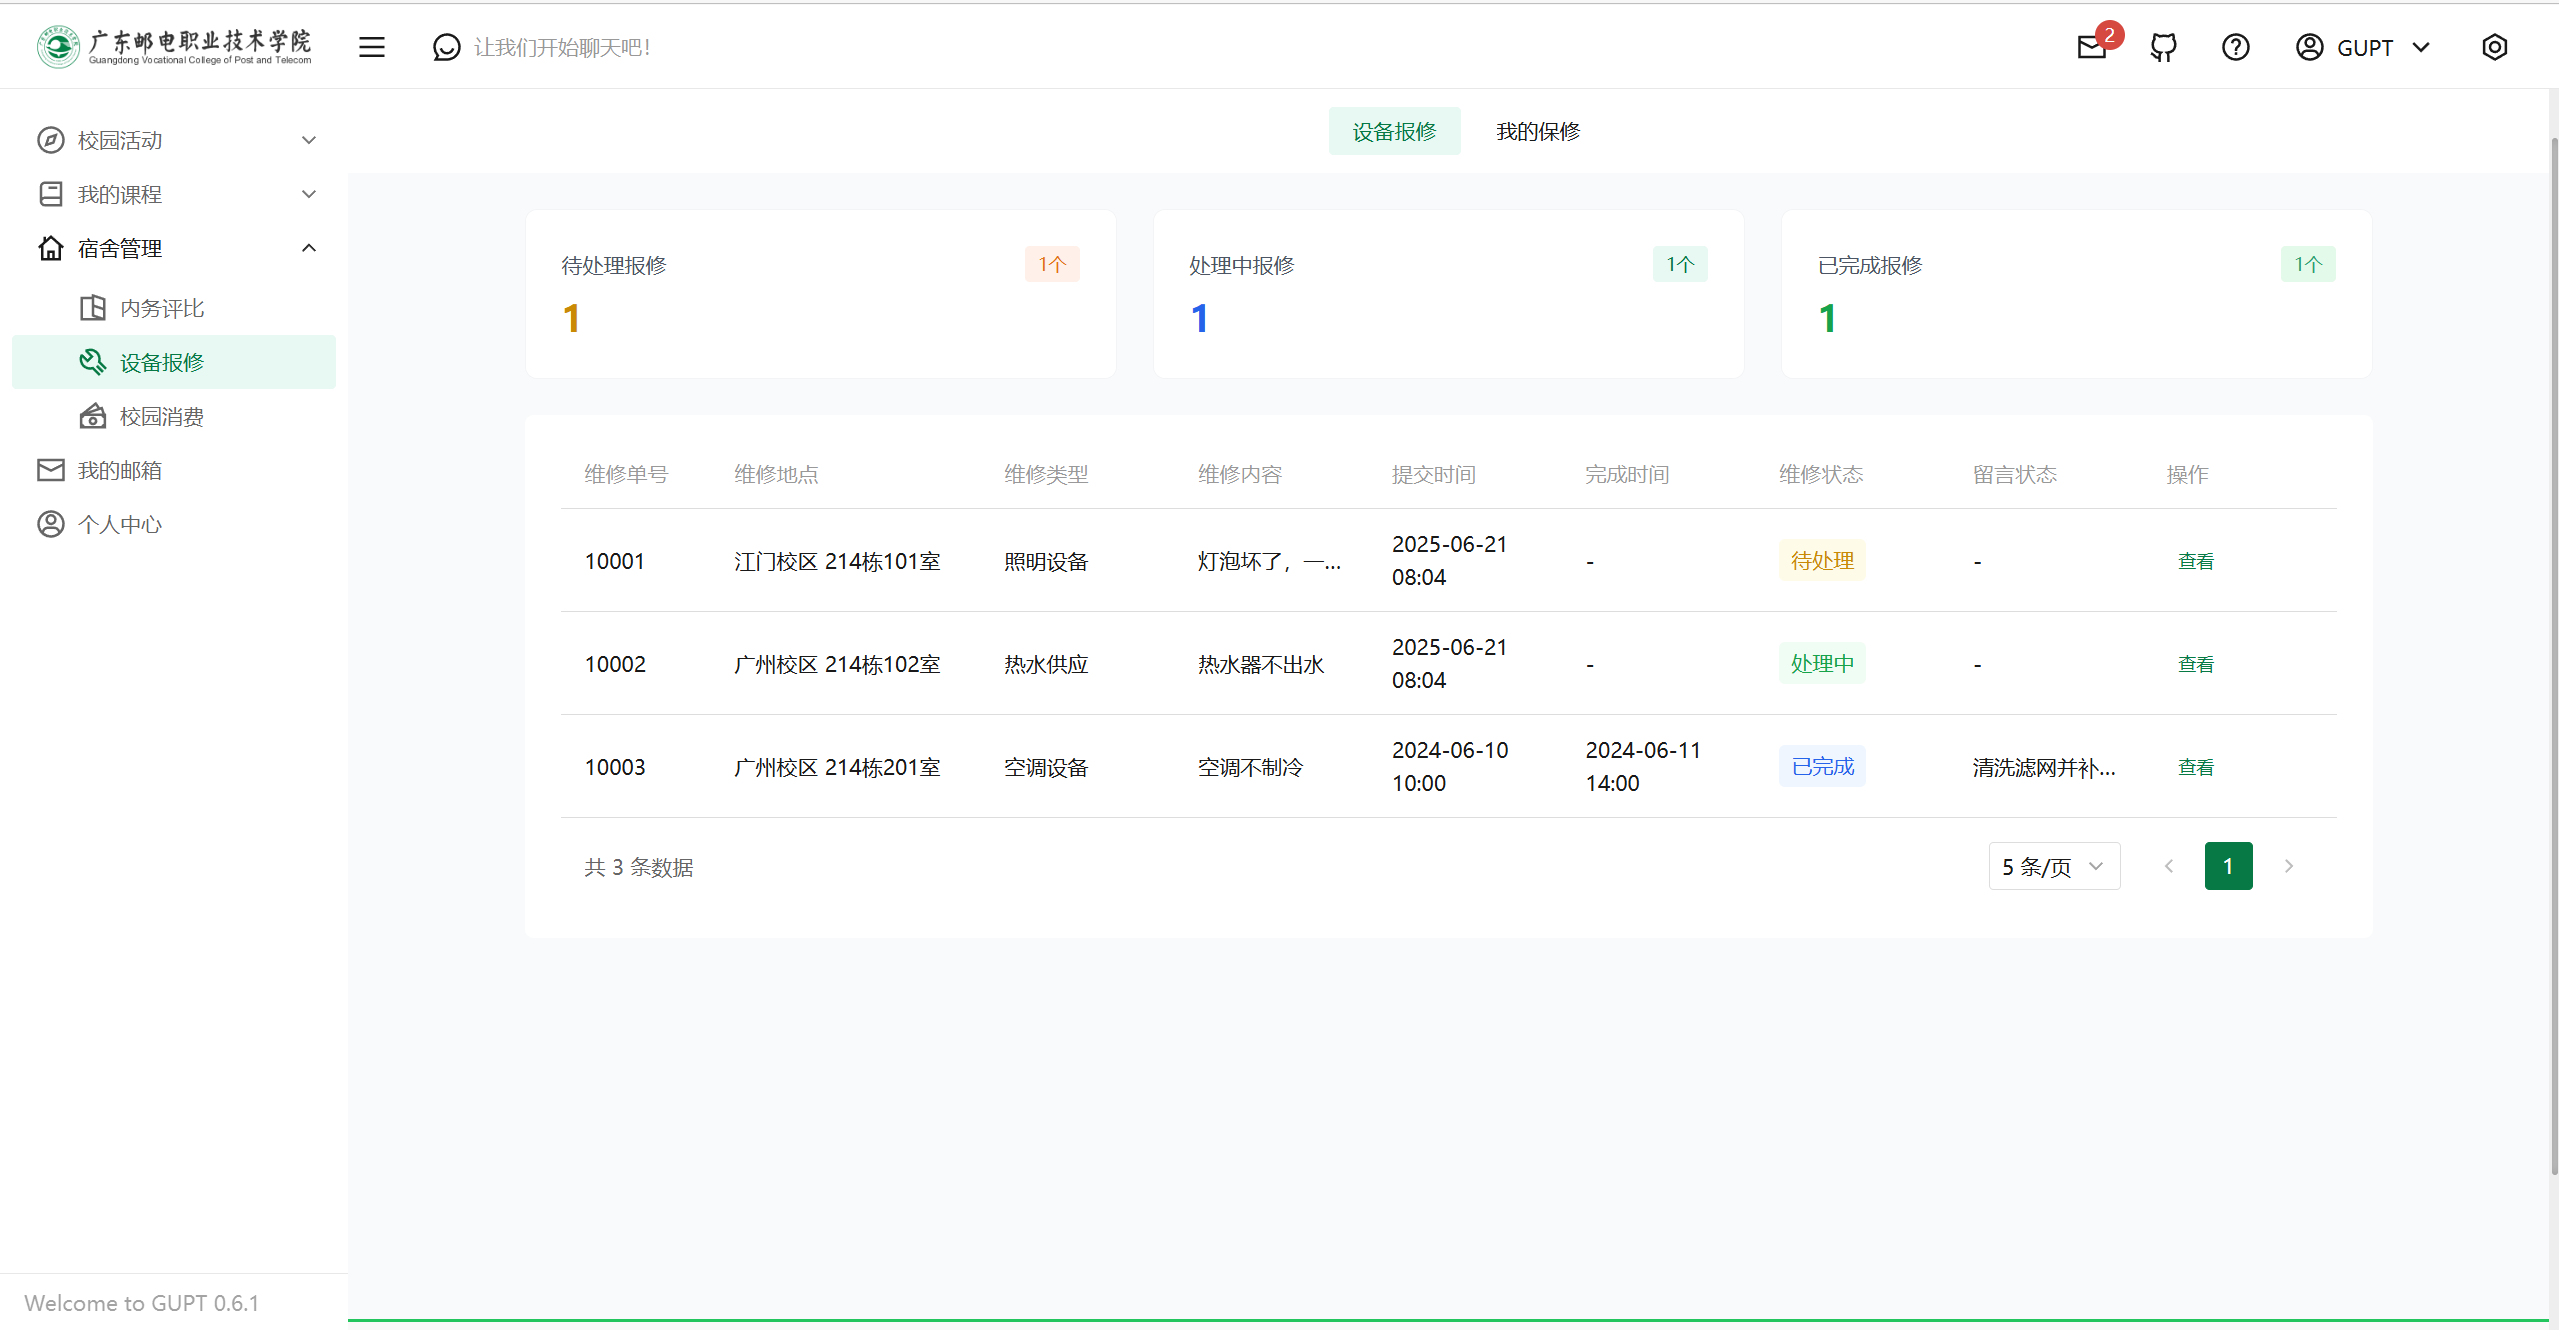Click the GitHub icon in header

[2164, 47]
